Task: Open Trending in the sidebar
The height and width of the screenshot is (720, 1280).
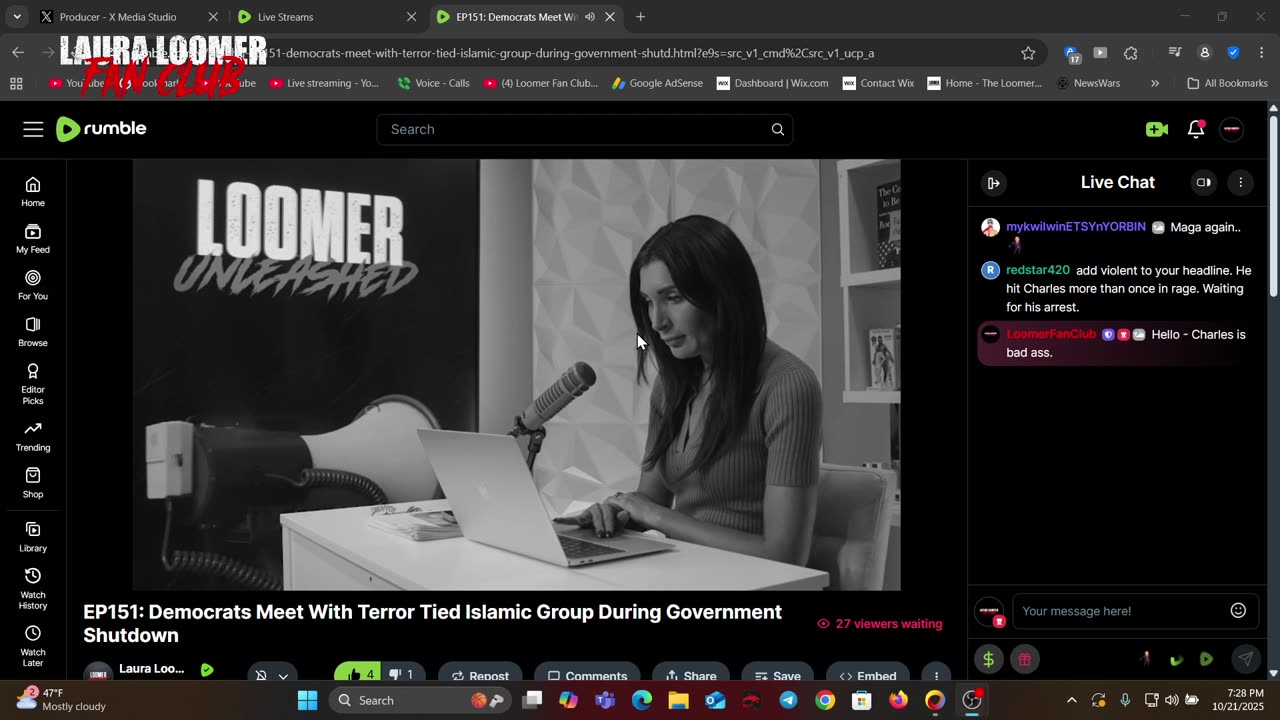Action: pyautogui.click(x=33, y=437)
